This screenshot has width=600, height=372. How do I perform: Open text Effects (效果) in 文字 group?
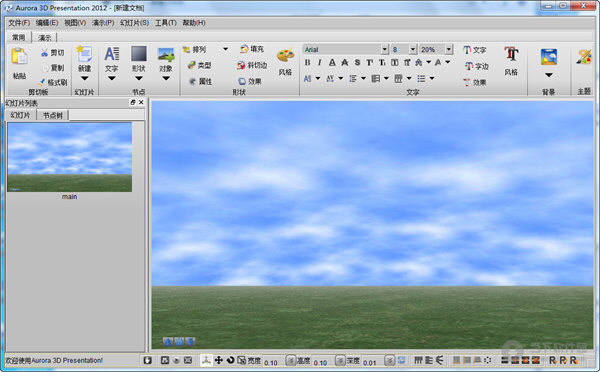coord(474,82)
